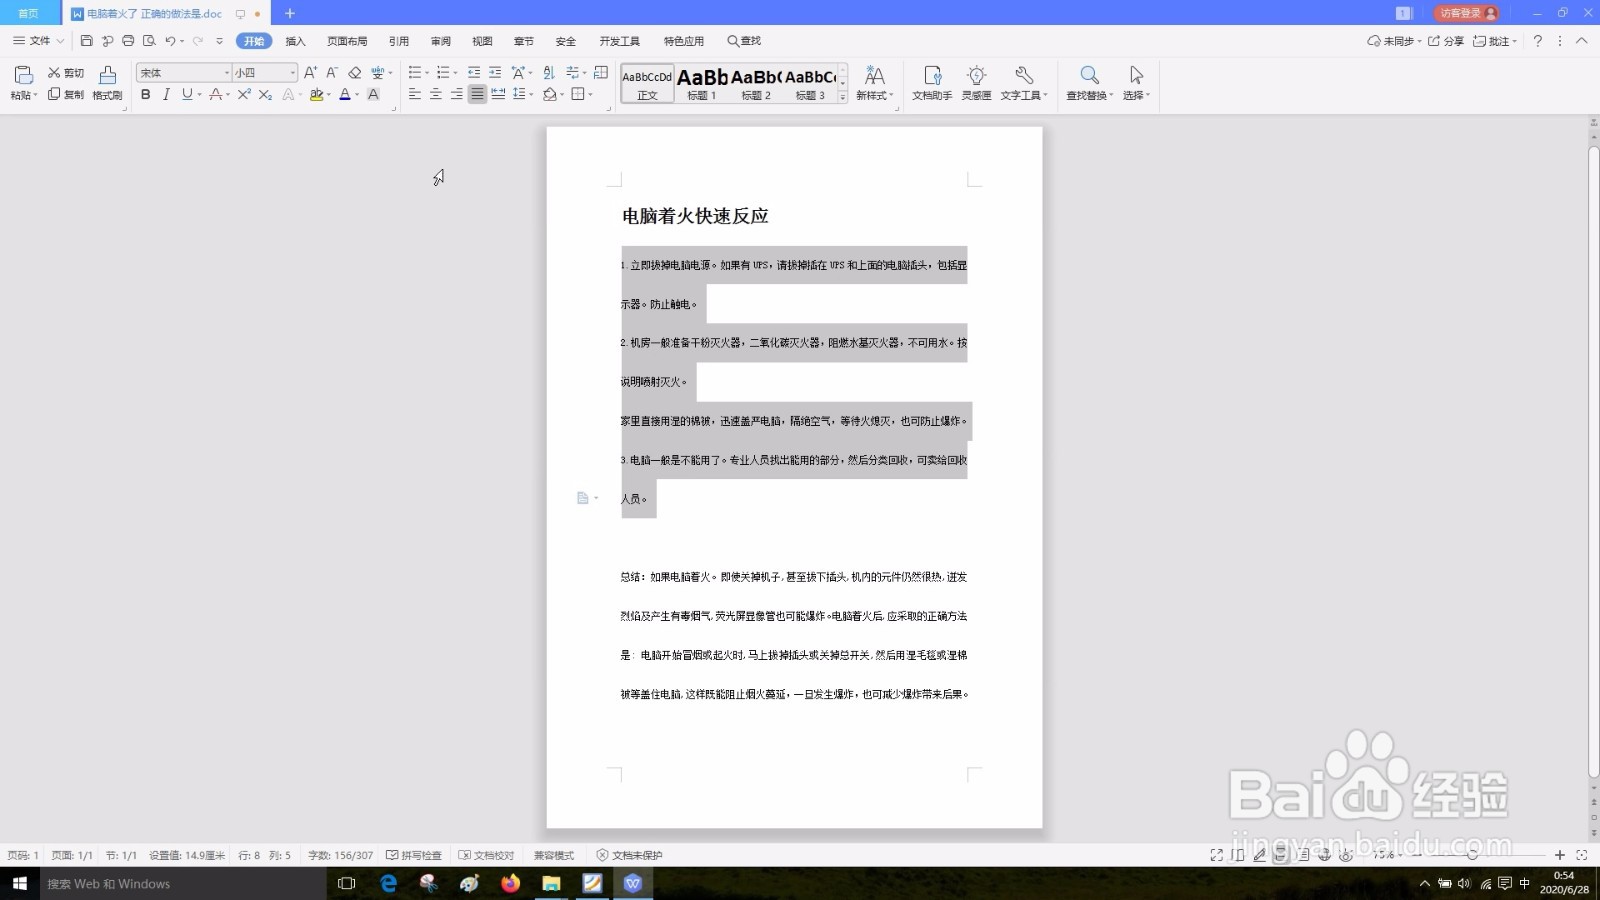1600x900 pixels.
Task: Expand the font size dropdown
Action: coord(291,72)
